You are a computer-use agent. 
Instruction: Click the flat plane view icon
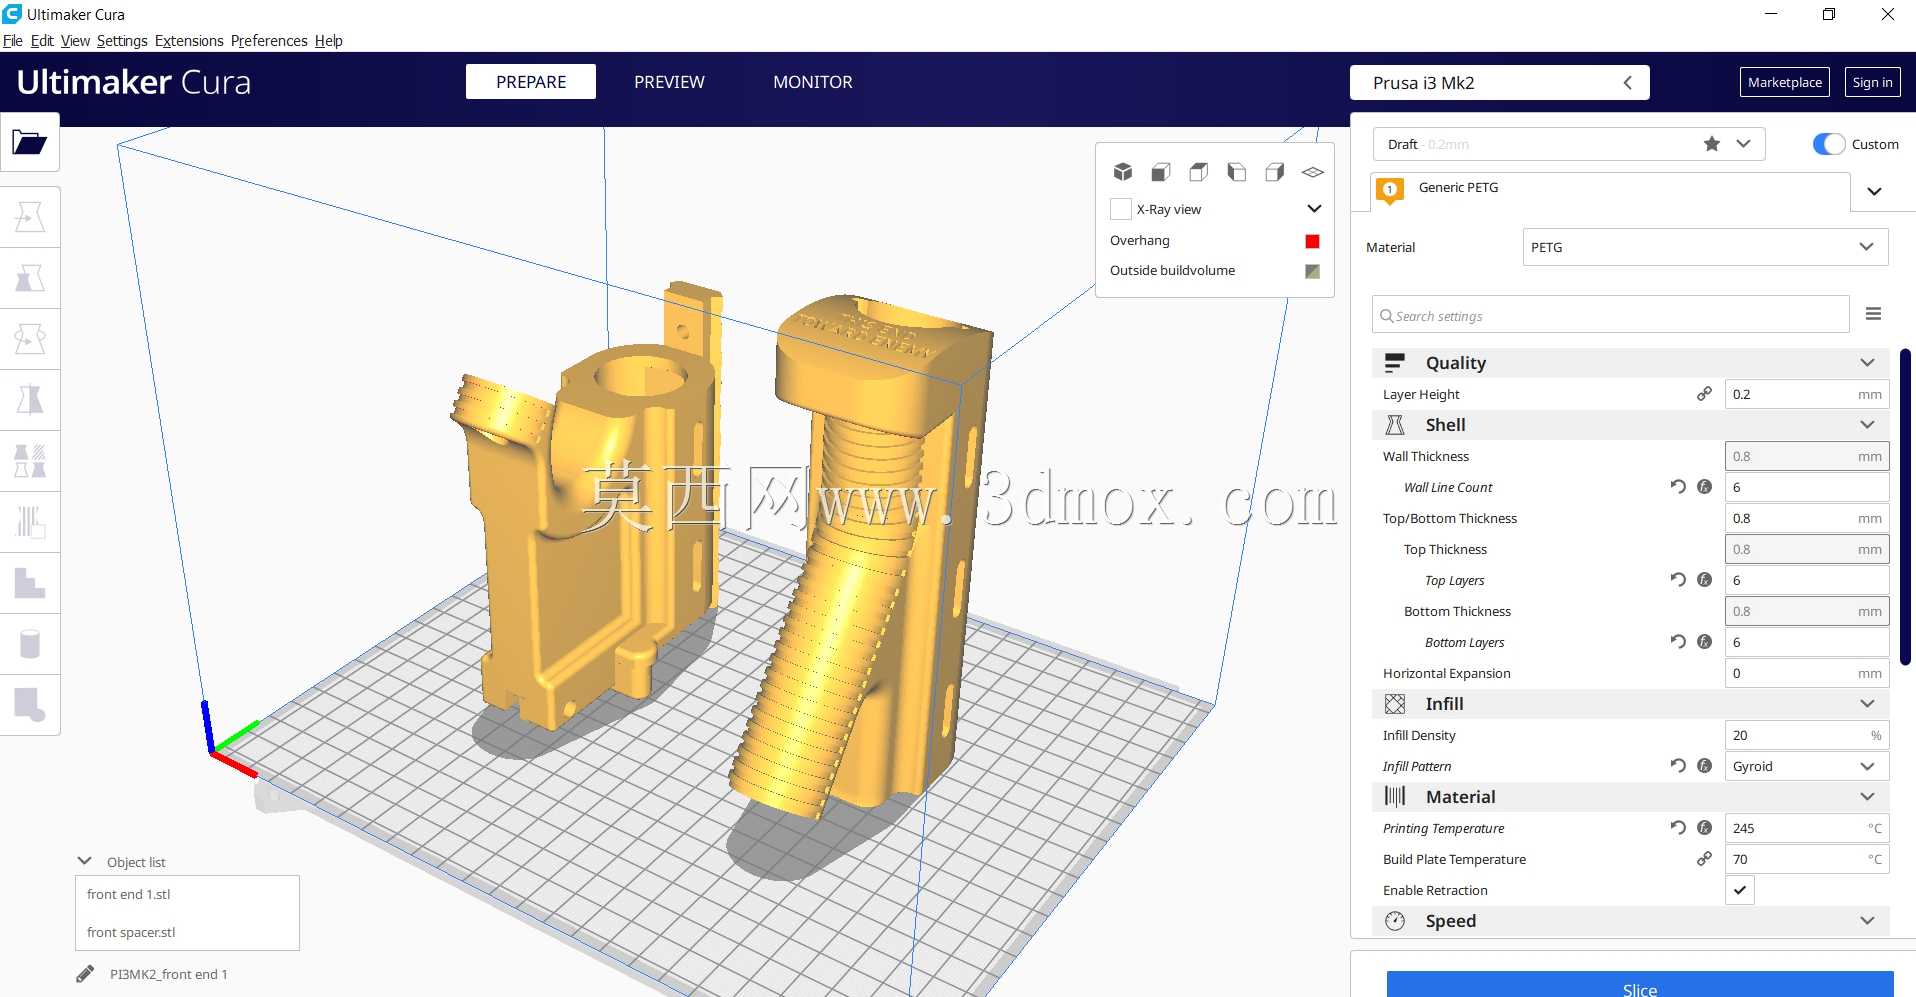1313,172
